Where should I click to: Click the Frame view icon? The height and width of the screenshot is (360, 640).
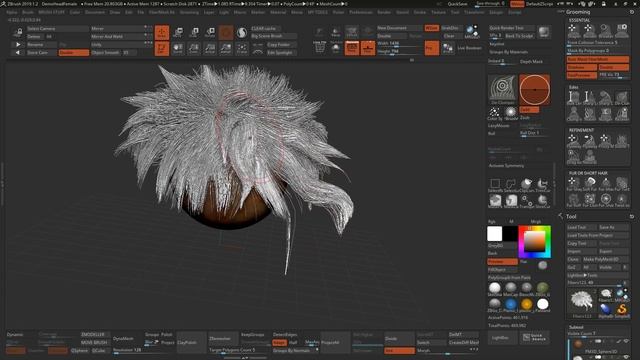[x=242, y=49]
